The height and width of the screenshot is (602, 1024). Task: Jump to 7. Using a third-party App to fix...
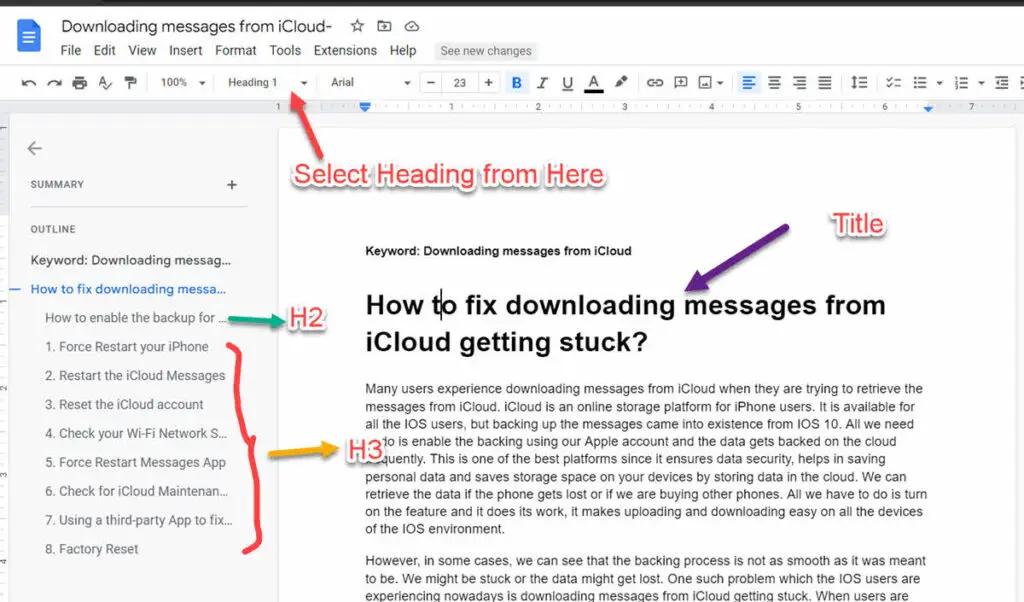tap(138, 520)
